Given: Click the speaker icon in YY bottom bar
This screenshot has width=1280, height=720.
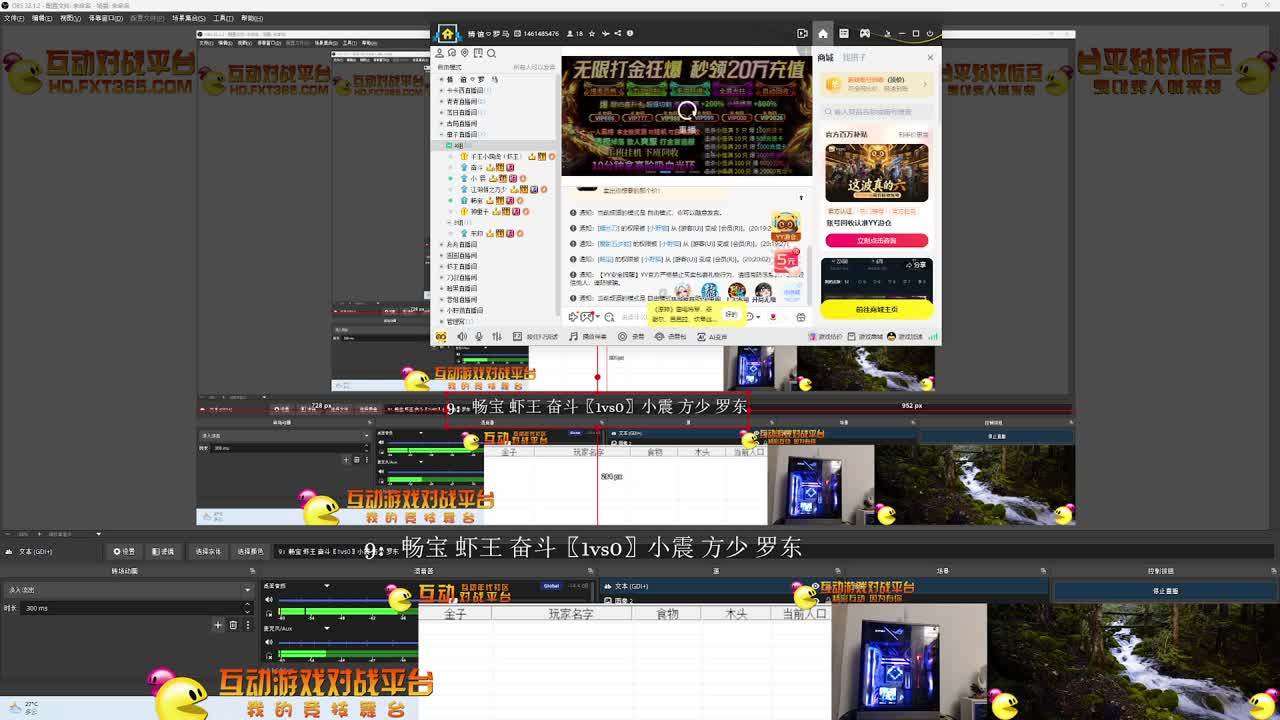Looking at the screenshot, I should point(462,337).
